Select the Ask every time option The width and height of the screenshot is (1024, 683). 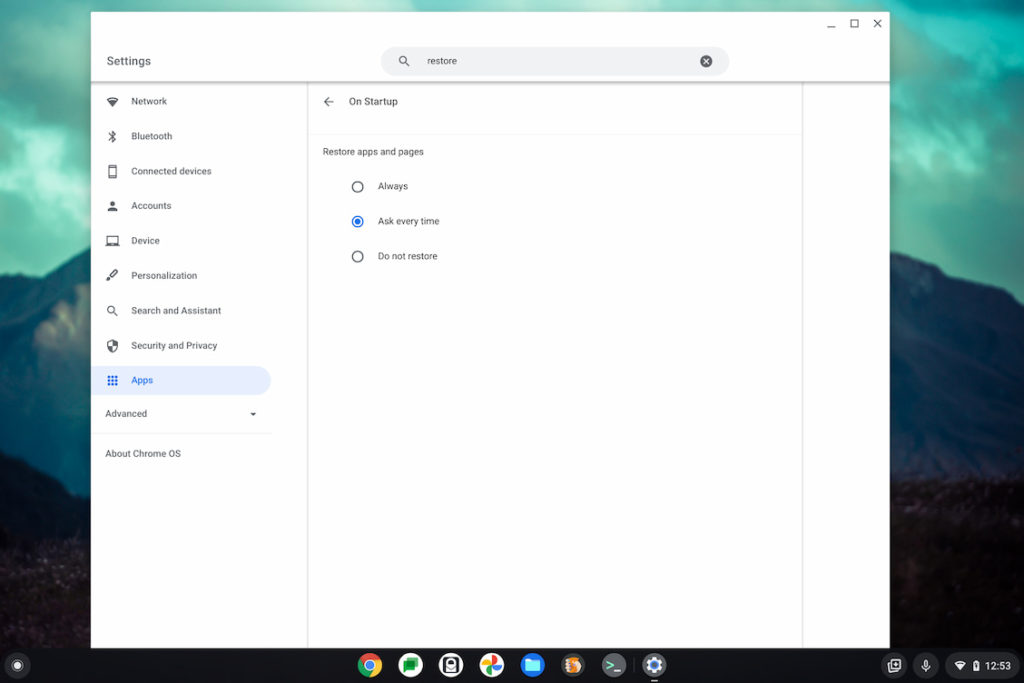(357, 221)
